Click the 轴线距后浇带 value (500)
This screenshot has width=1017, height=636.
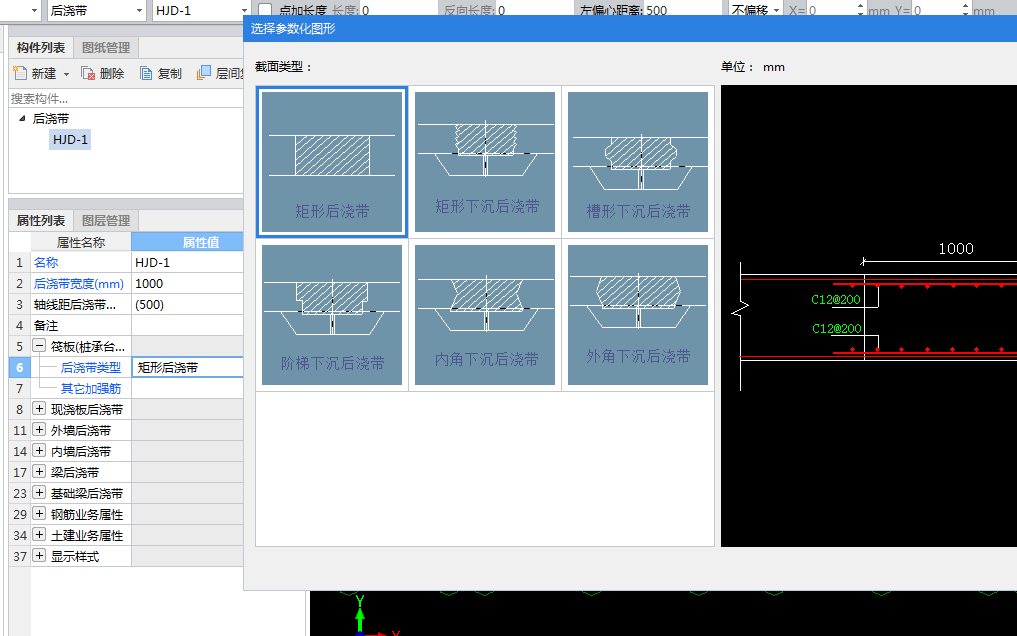click(x=187, y=305)
